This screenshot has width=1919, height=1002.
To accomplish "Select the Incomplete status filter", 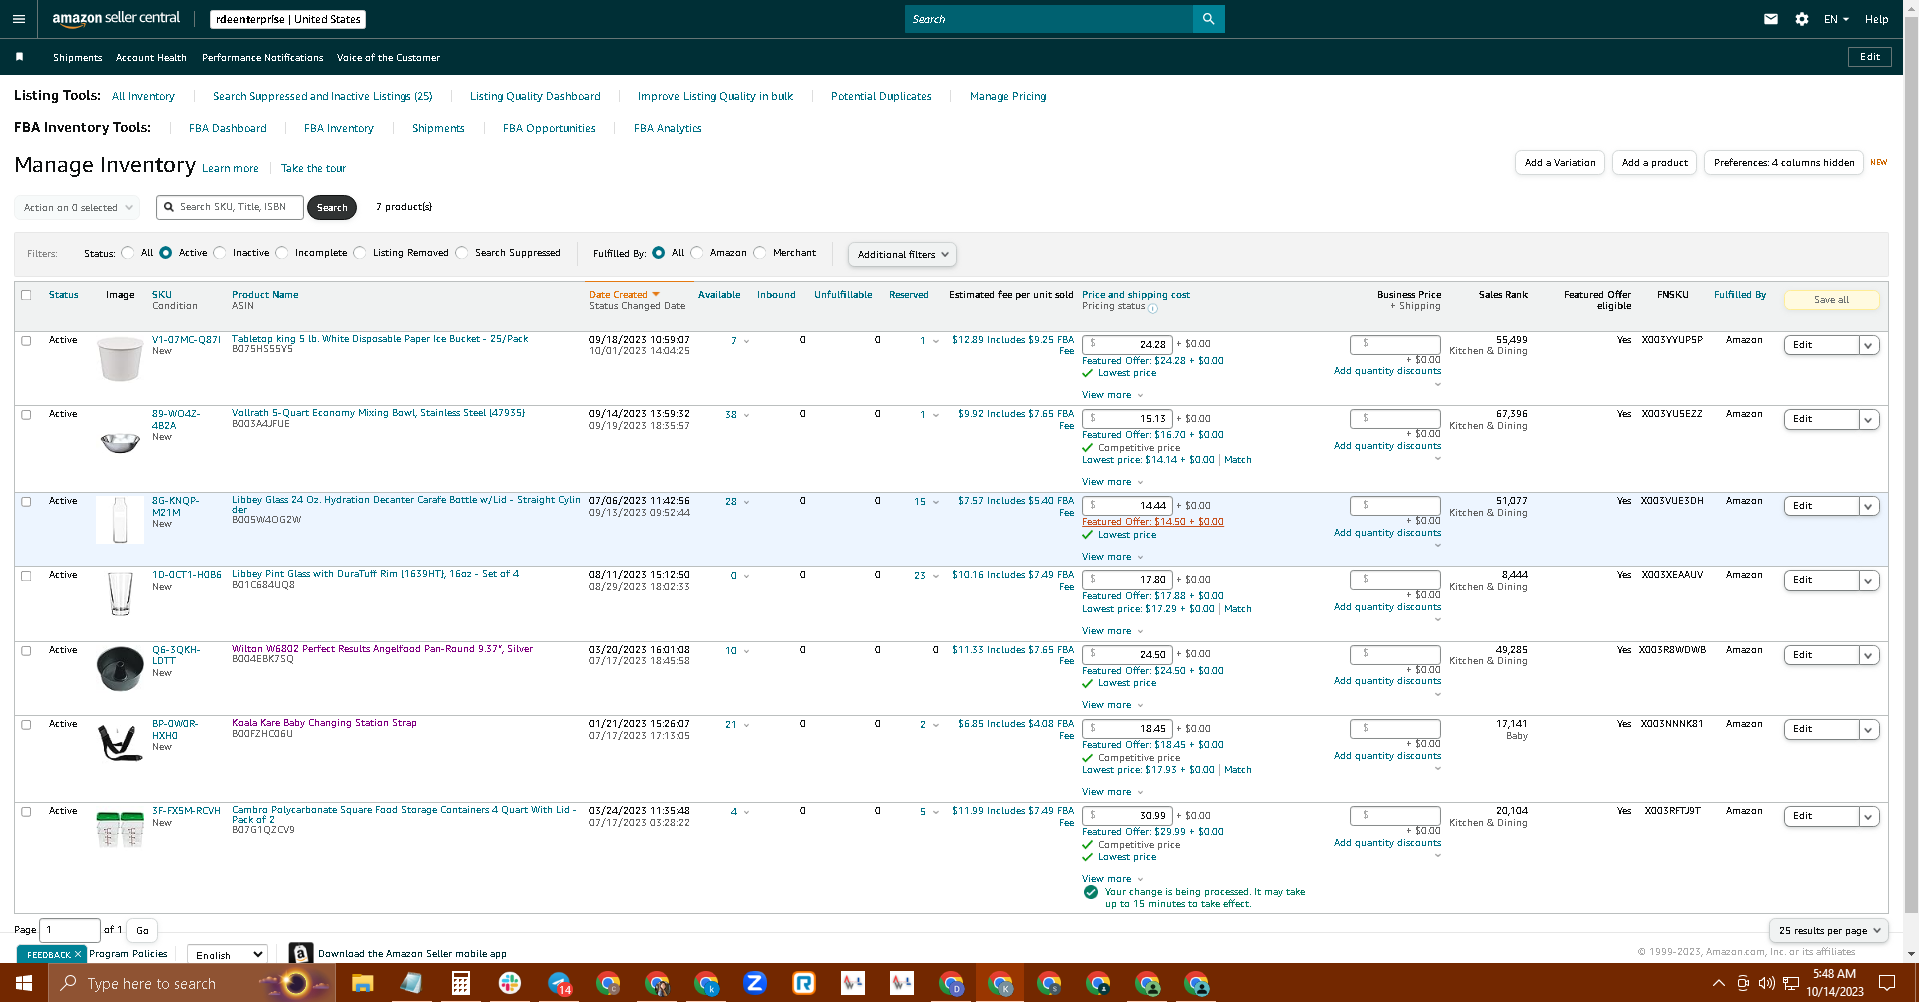I will 282,253.
